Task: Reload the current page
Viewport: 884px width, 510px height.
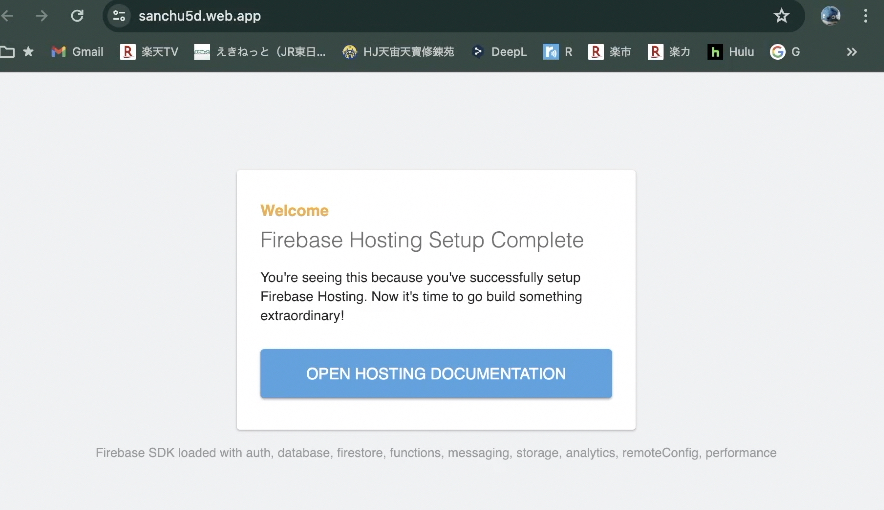Action: click(77, 16)
